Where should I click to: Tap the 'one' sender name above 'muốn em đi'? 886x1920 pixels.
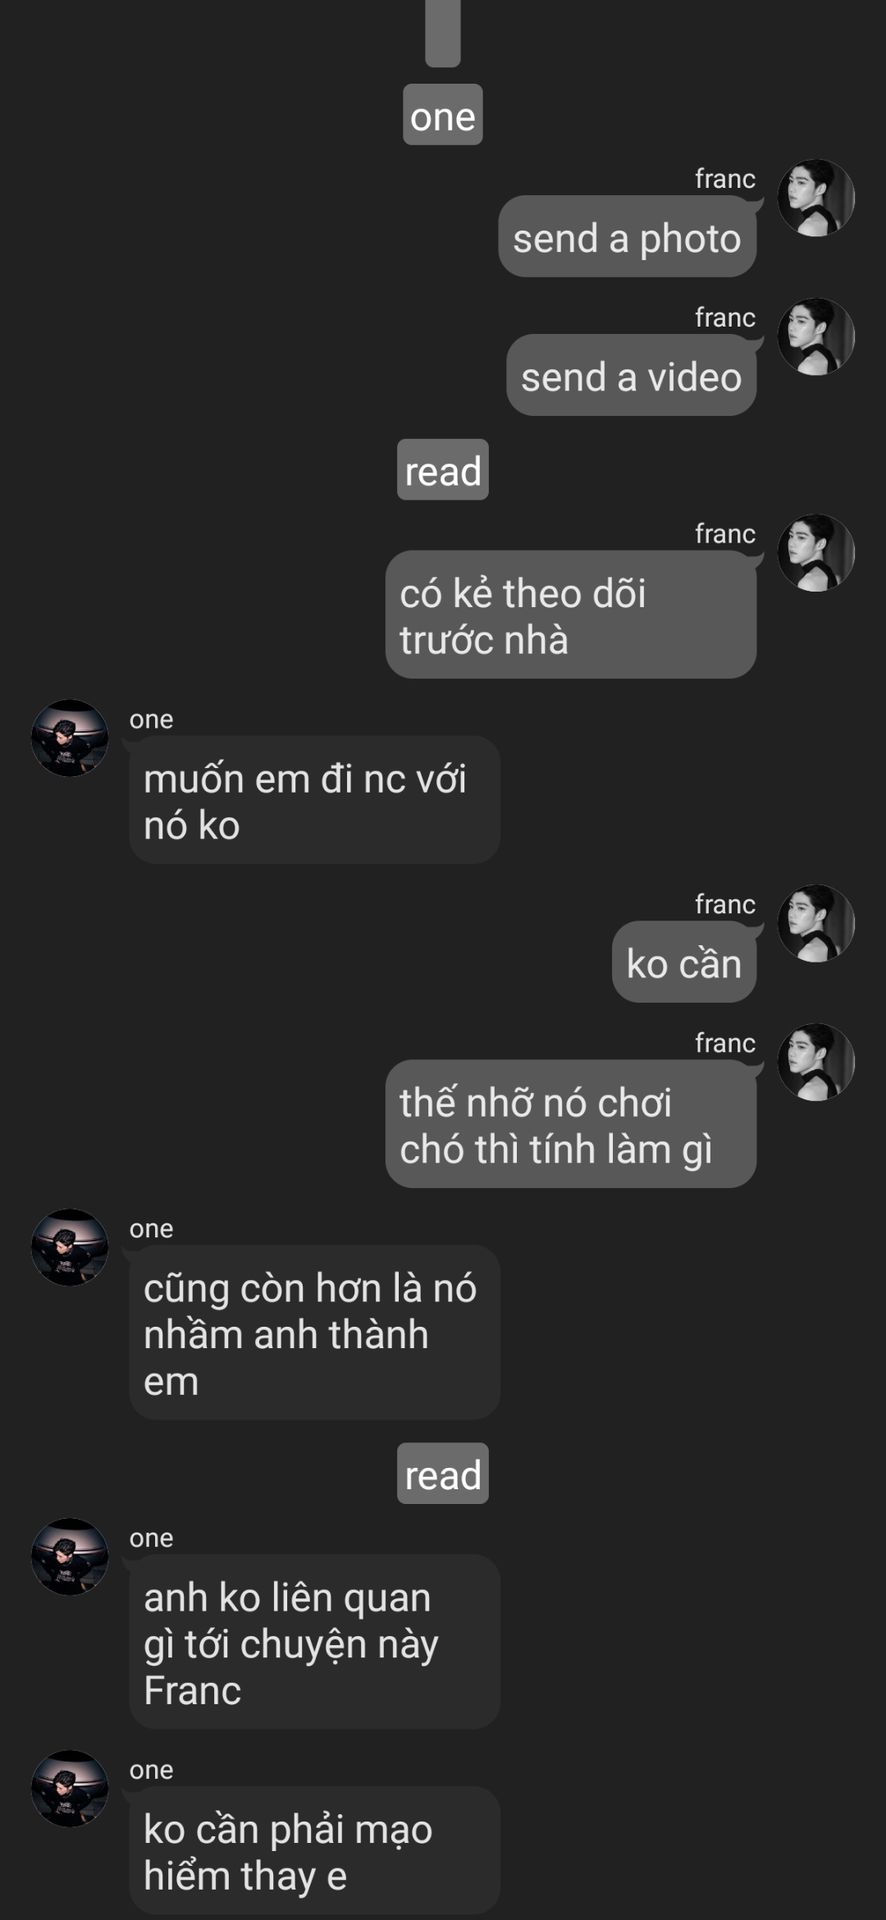pos(151,720)
